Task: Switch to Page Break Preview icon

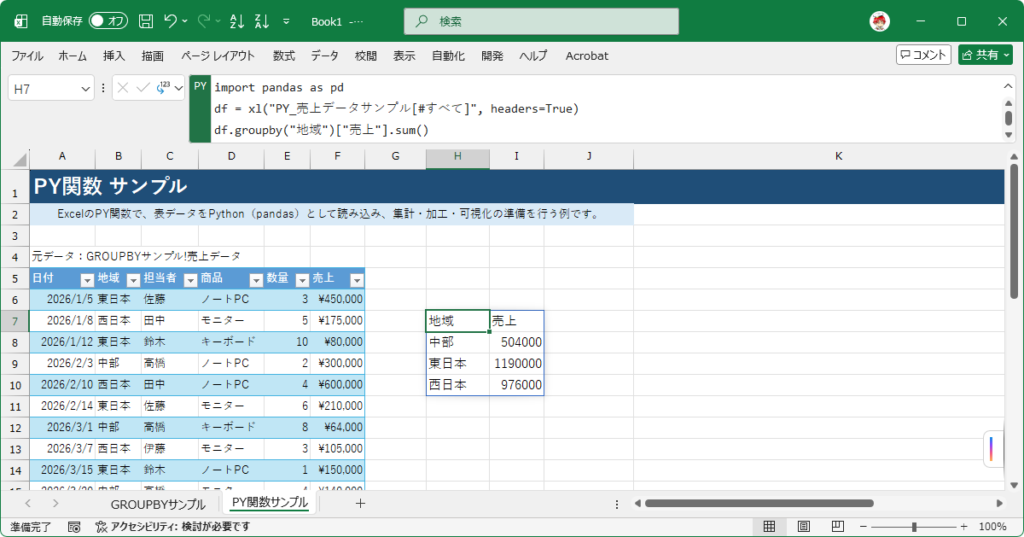Action: tap(837, 526)
